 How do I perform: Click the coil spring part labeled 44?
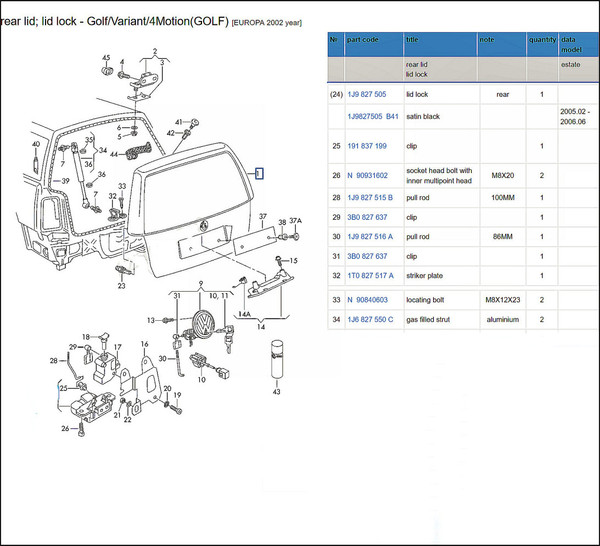coord(136,153)
